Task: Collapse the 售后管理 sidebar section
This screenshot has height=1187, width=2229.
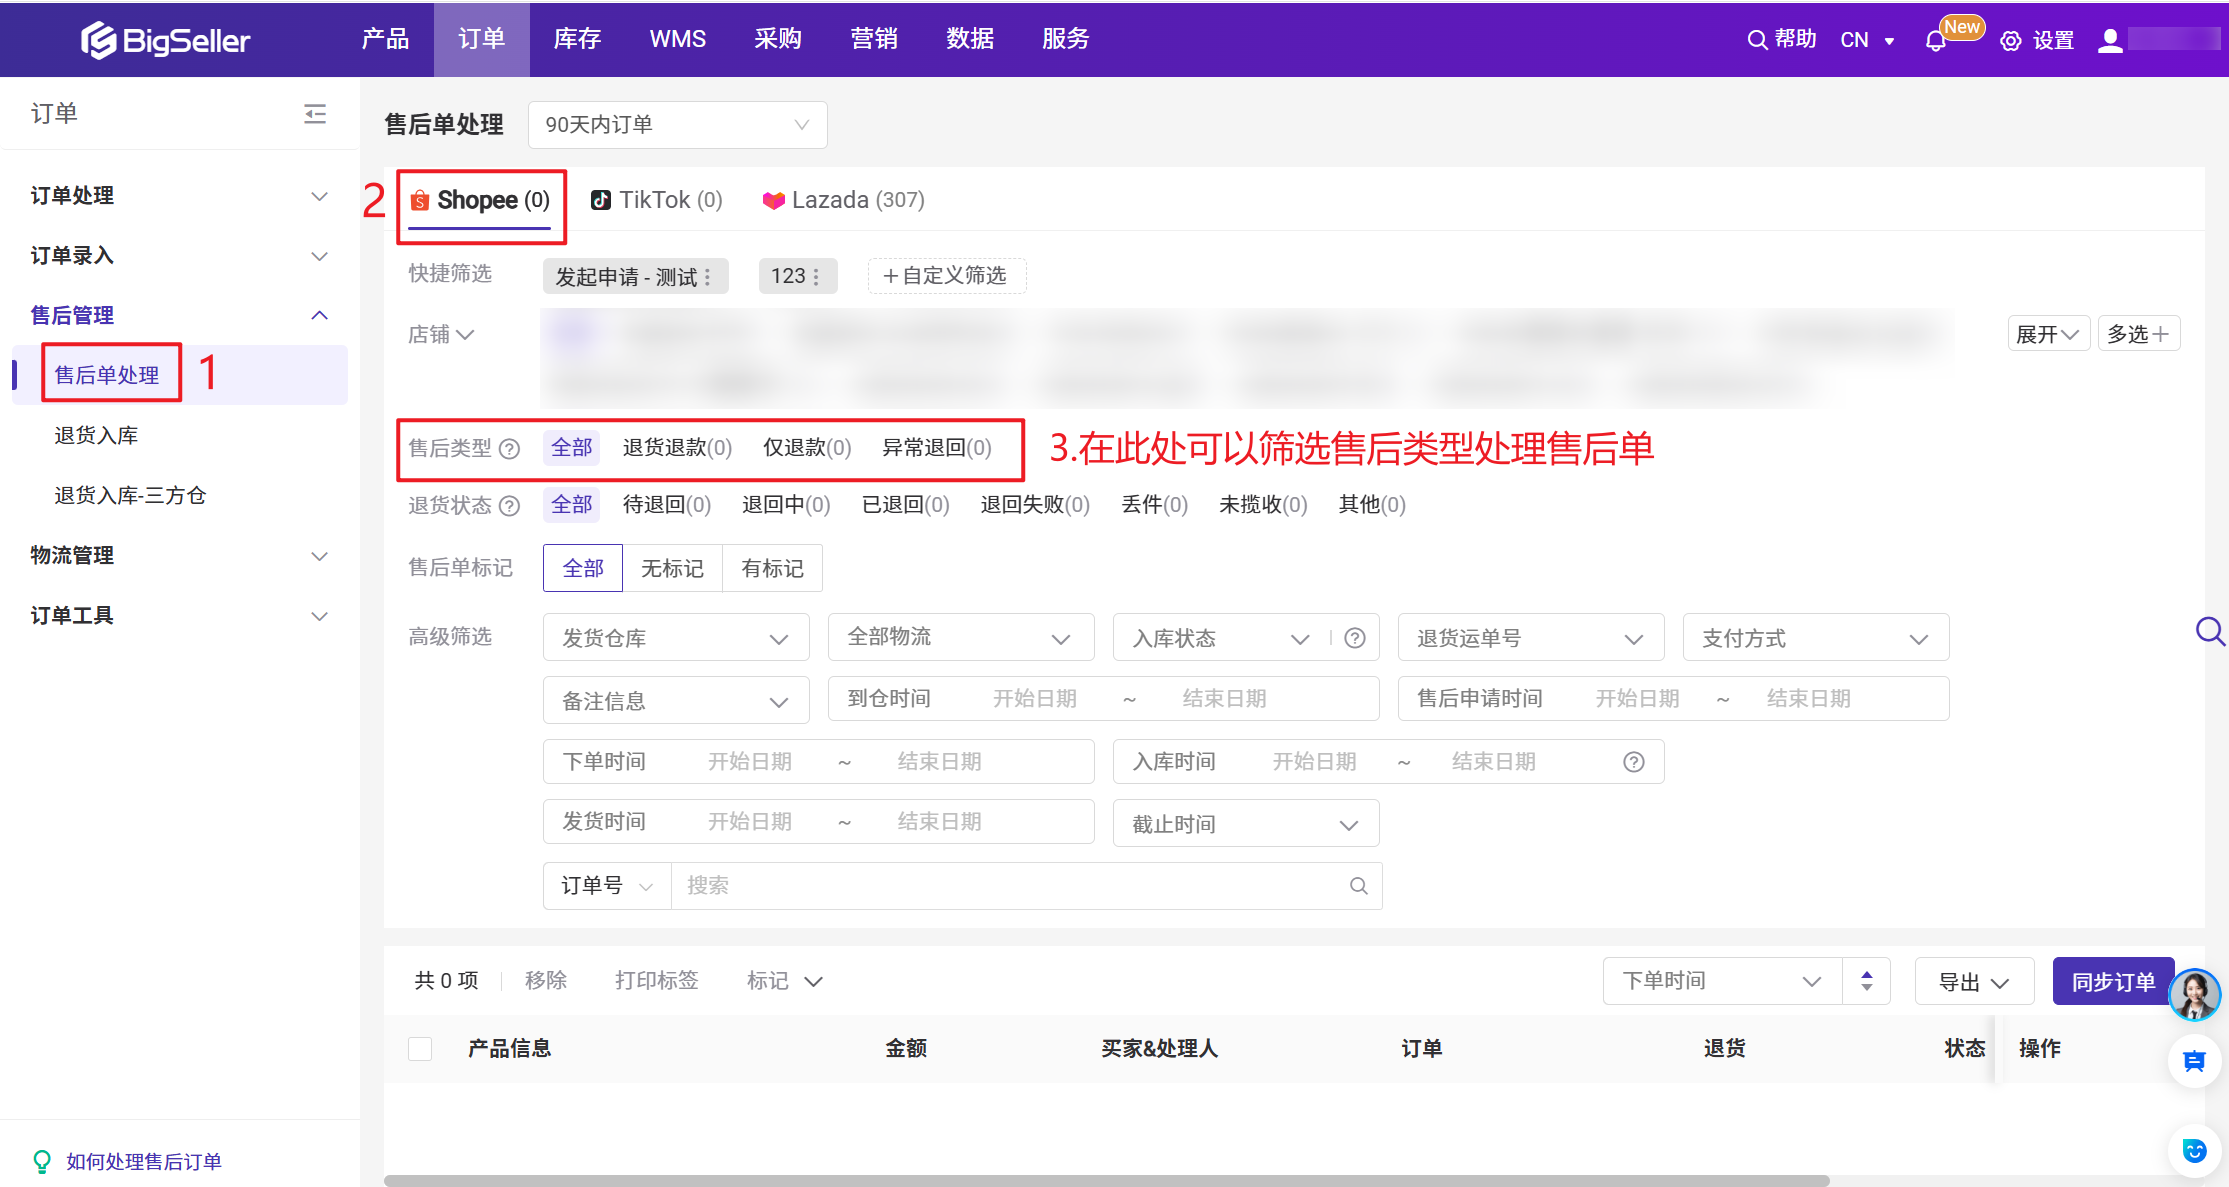Action: pos(179,315)
